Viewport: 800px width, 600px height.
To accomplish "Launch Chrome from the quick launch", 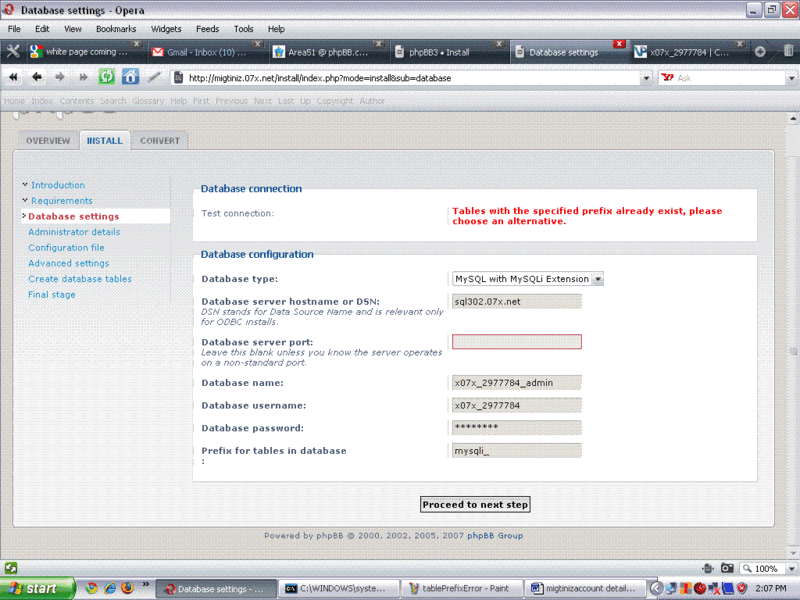I will point(91,588).
